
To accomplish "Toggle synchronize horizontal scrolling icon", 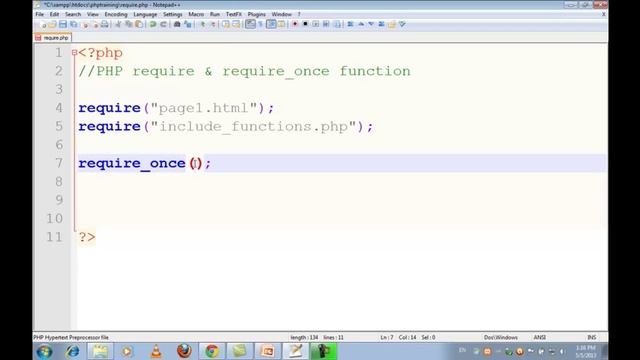I will (236, 24).
